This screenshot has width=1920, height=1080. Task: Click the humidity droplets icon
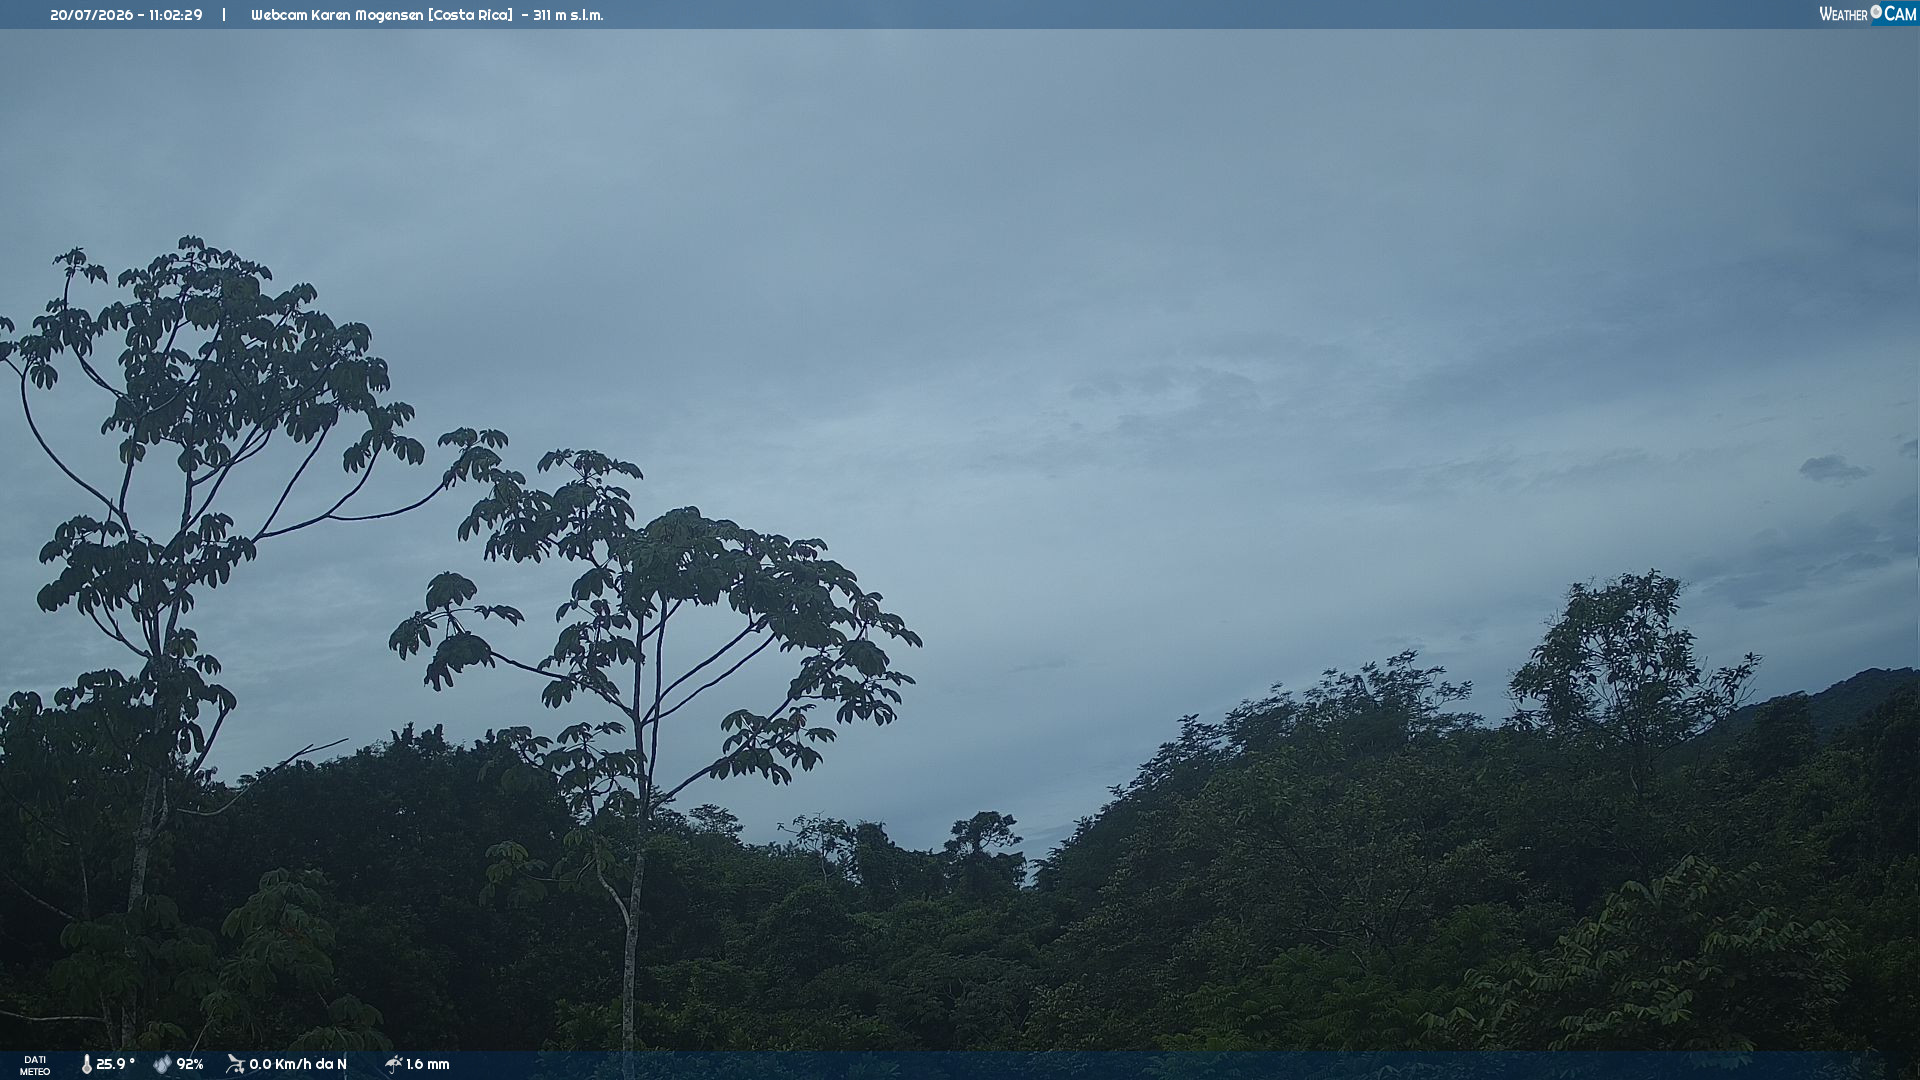[x=162, y=1065]
